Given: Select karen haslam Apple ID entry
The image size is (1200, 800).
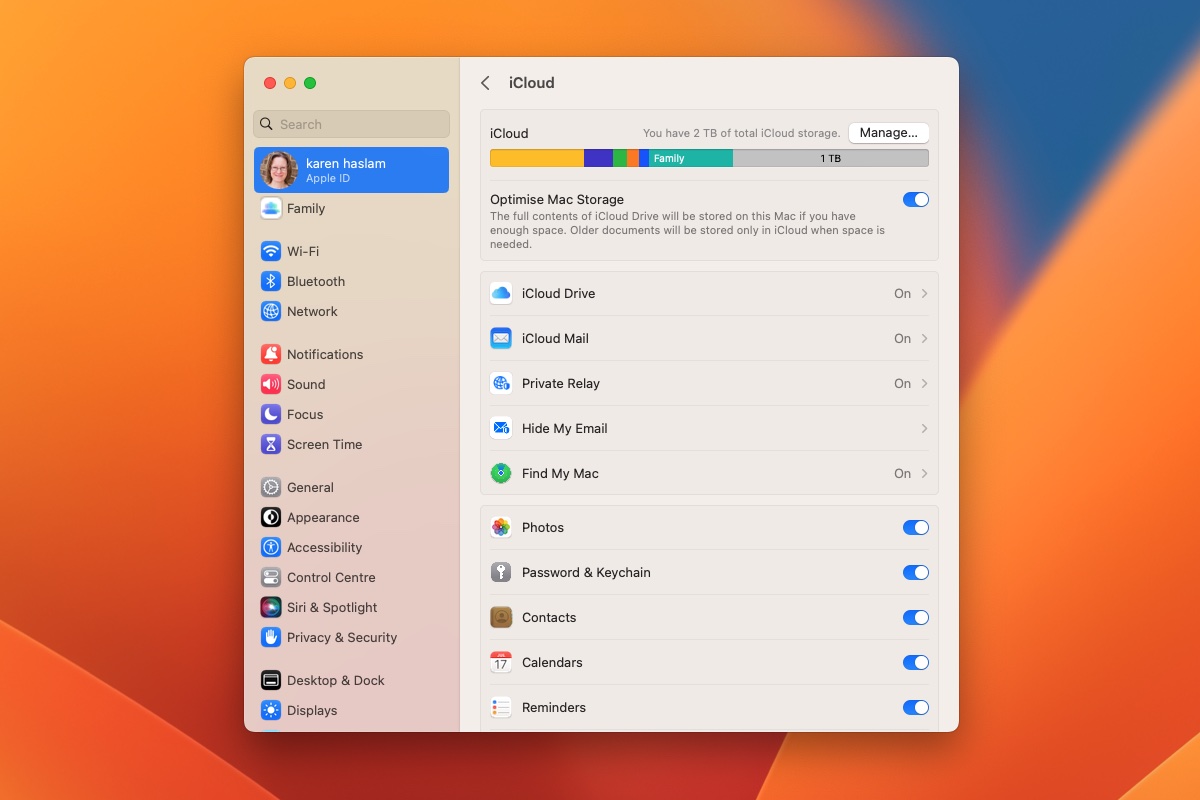Looking at the screenshot, I should pyautogui.click(x=351, y=170).
